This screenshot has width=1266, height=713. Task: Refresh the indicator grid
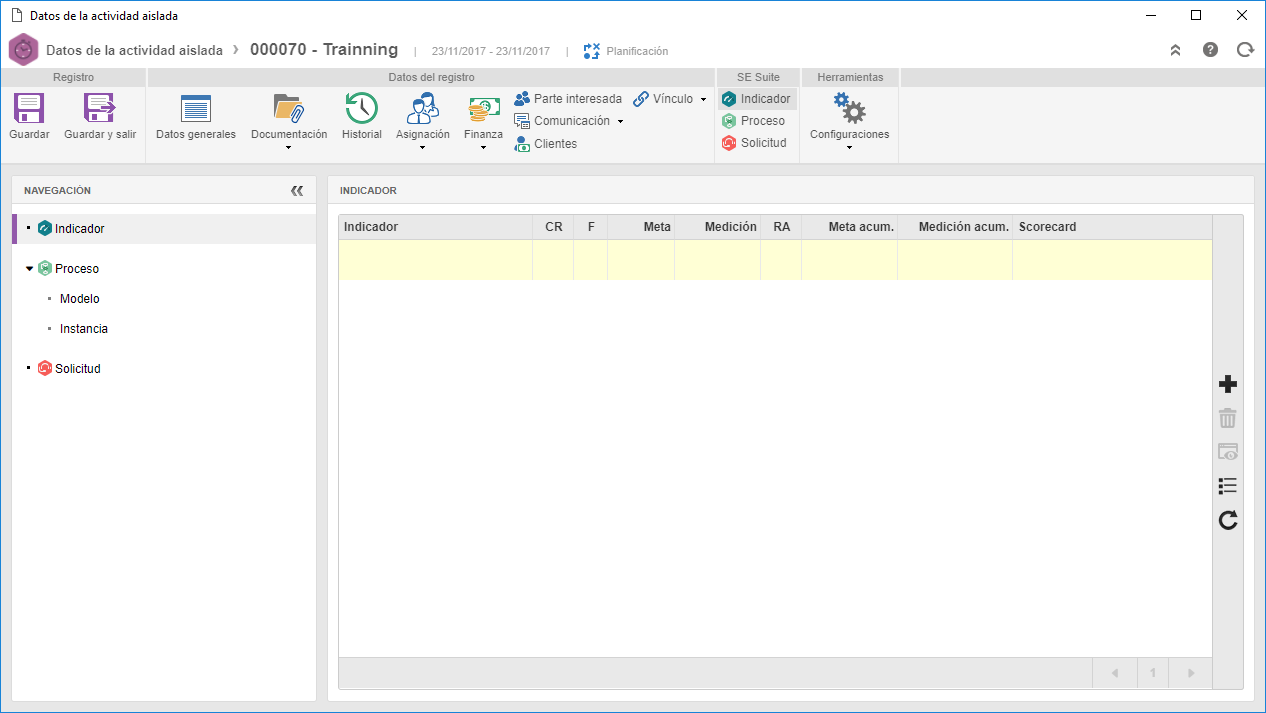(x=1228, y=520)
